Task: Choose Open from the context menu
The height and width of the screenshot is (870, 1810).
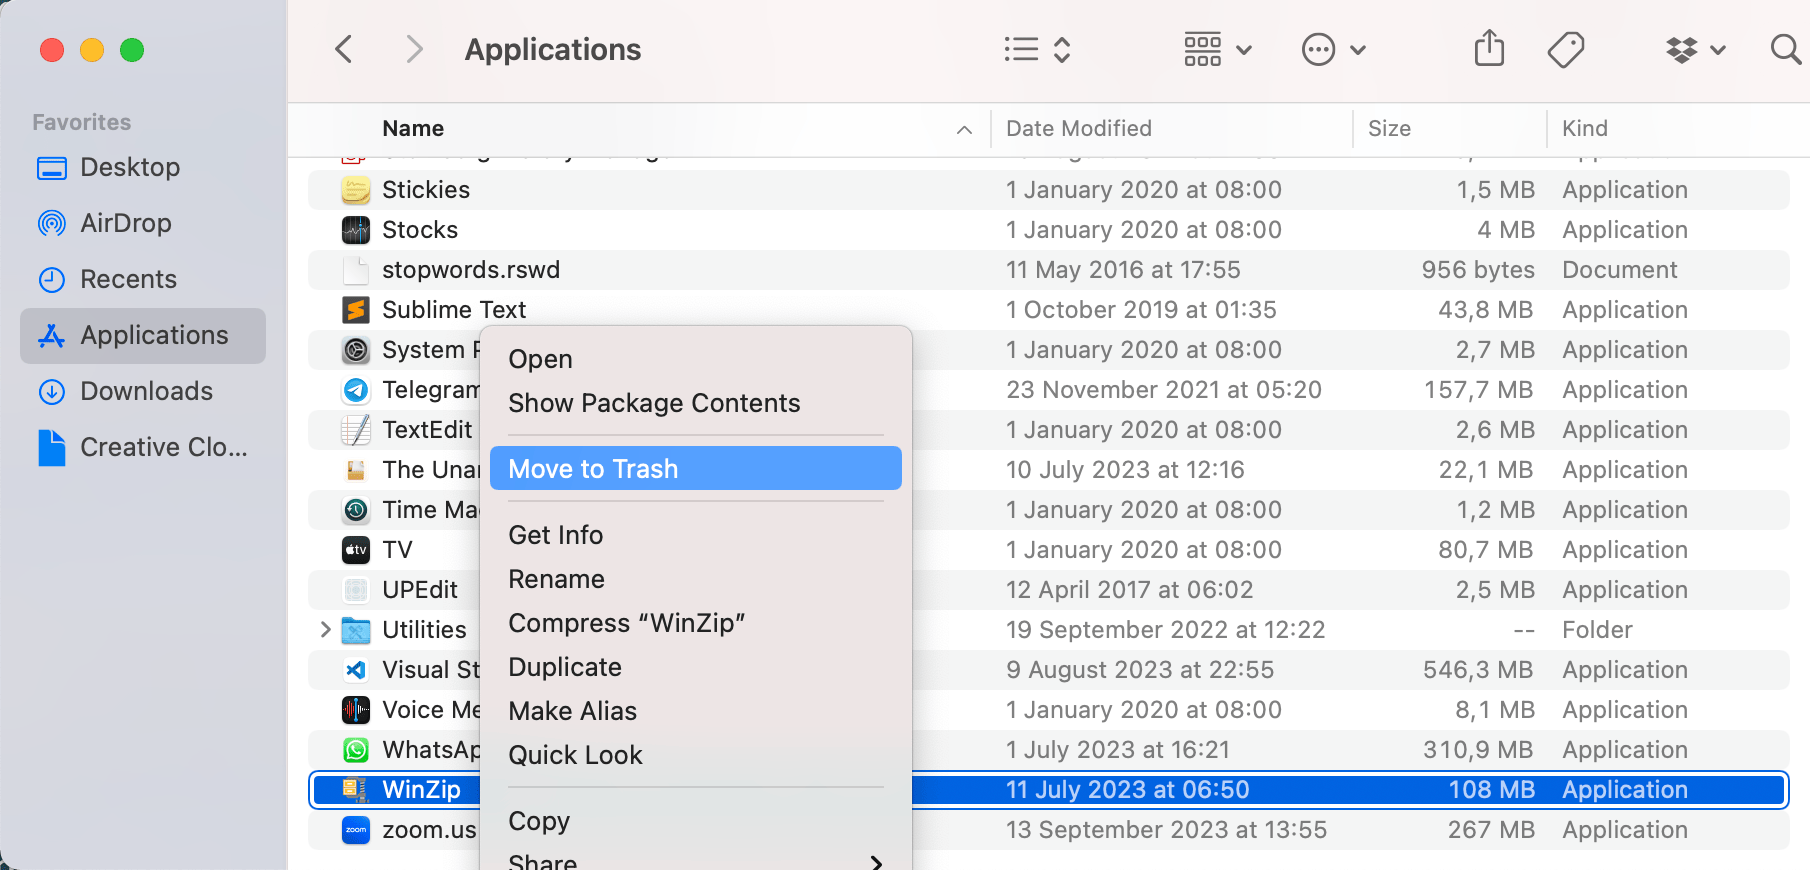Action: pos(696,359)
